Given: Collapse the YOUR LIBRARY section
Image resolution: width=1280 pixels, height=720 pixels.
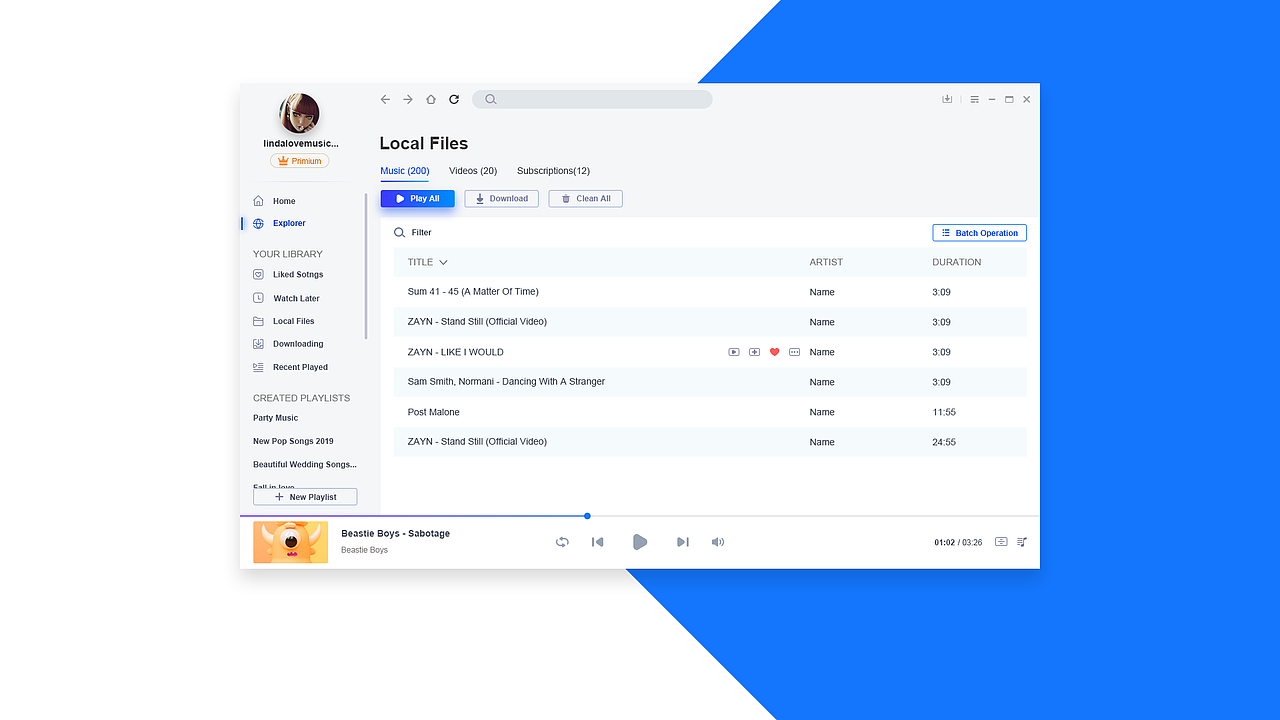Looking at the screenshot, I should (287, 254).
